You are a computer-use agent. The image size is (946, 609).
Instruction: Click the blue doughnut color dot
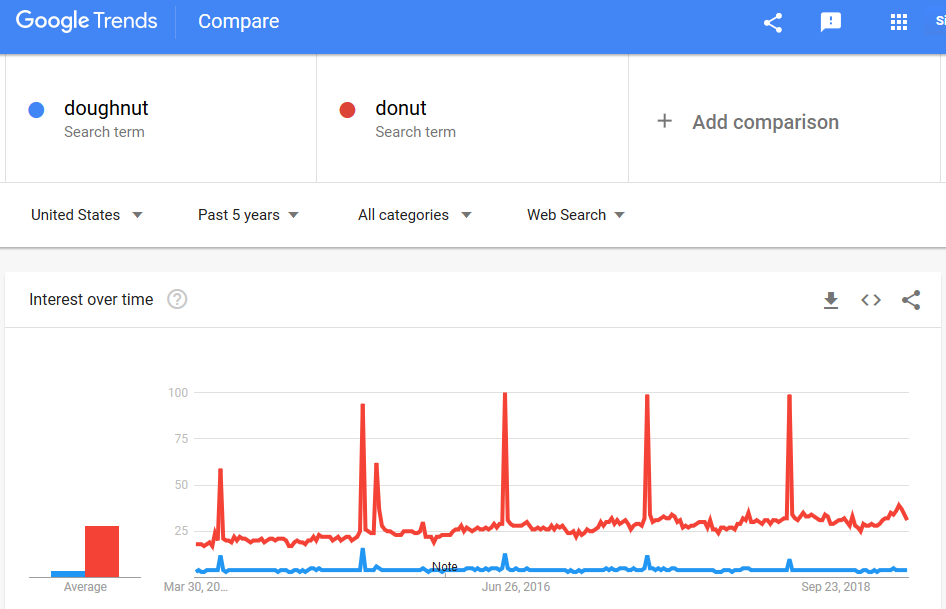tap(36, 110)
